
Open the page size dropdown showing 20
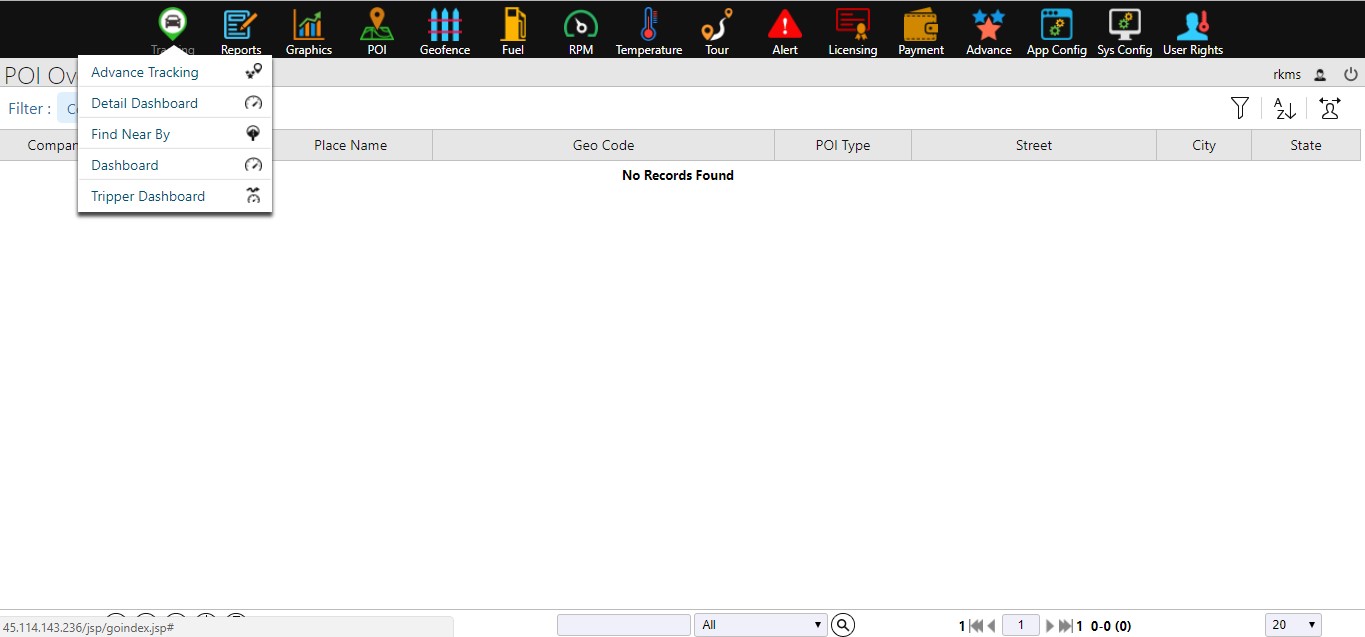pyautogui.click(x=1293, y=625)
